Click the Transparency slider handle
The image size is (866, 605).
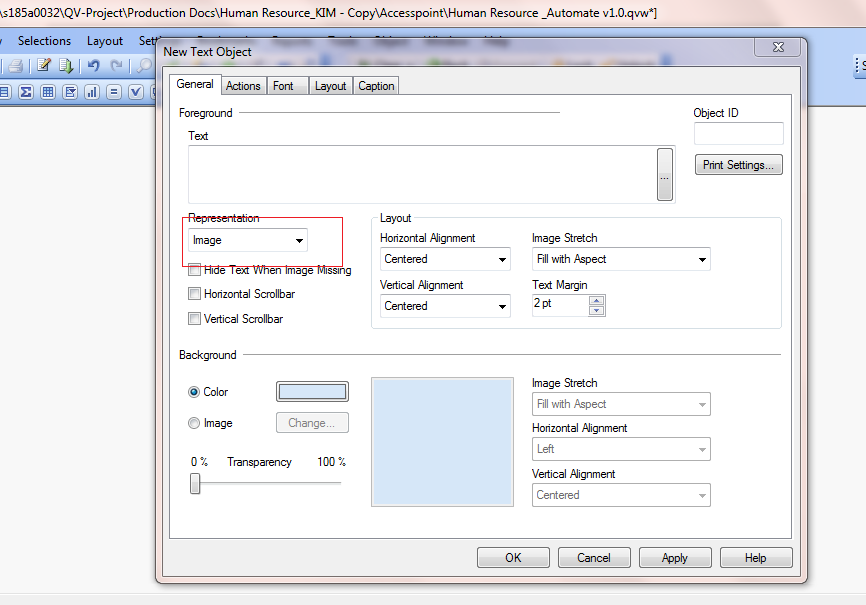pos(195,483)
